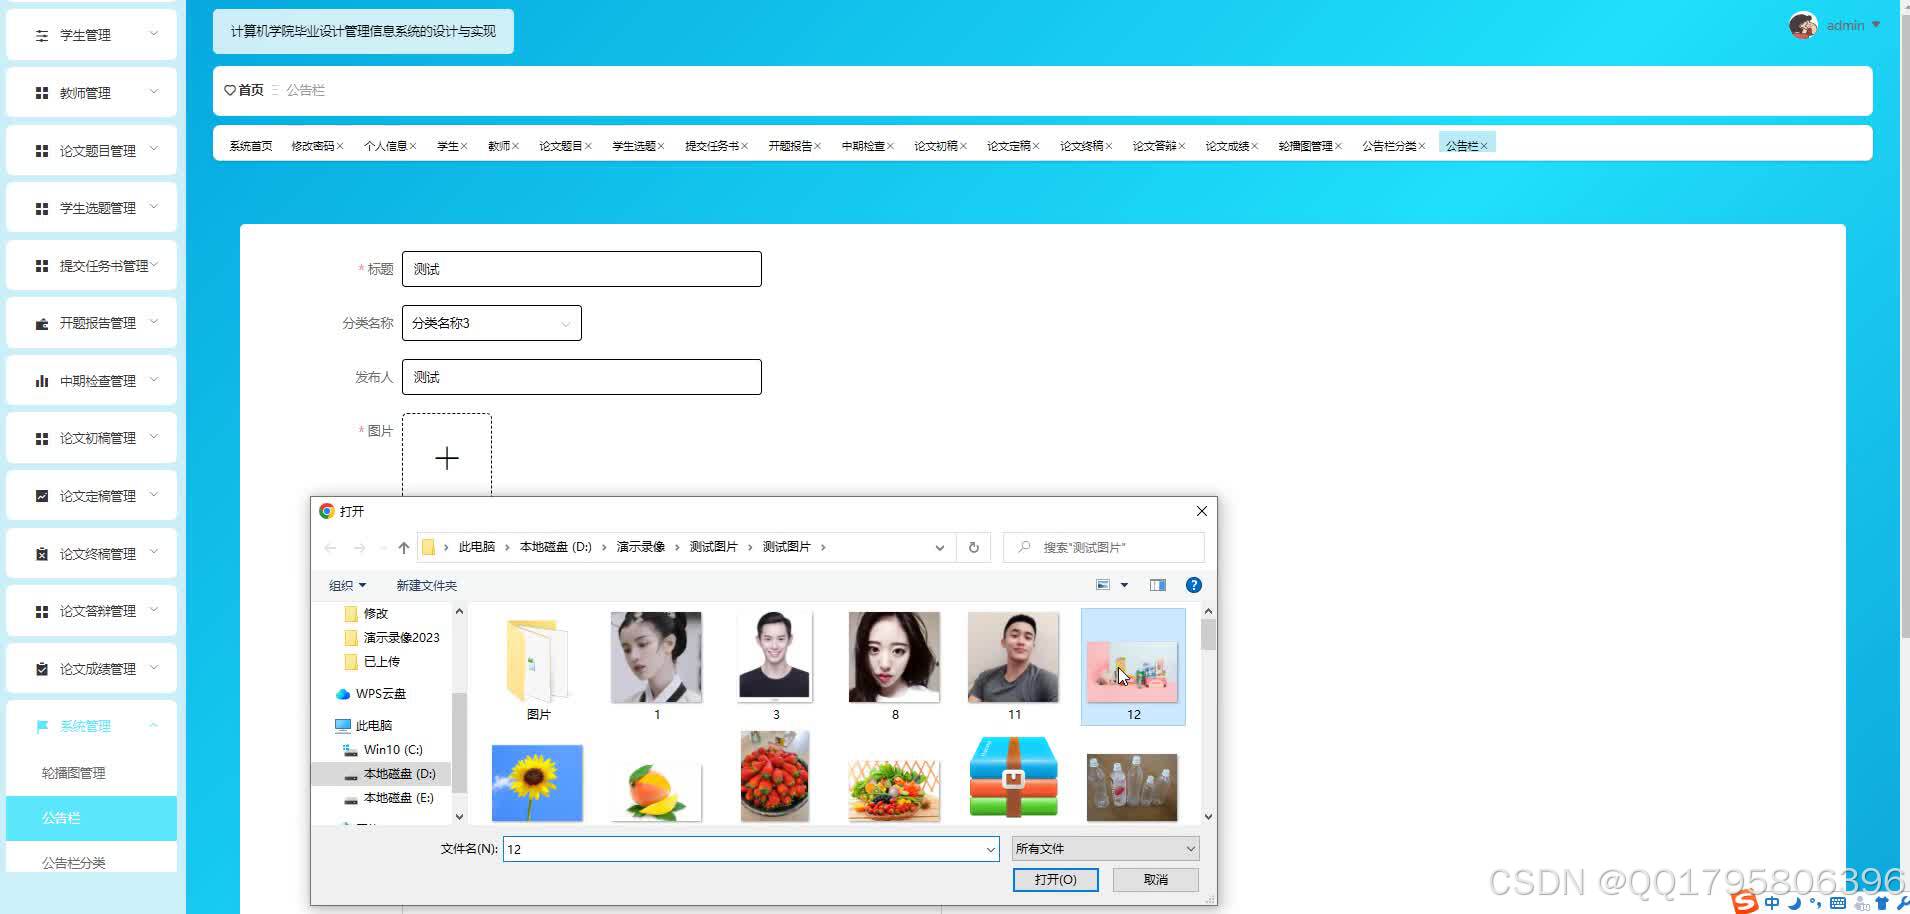Close the active 公告栏 tab

tap(1484, 146)
